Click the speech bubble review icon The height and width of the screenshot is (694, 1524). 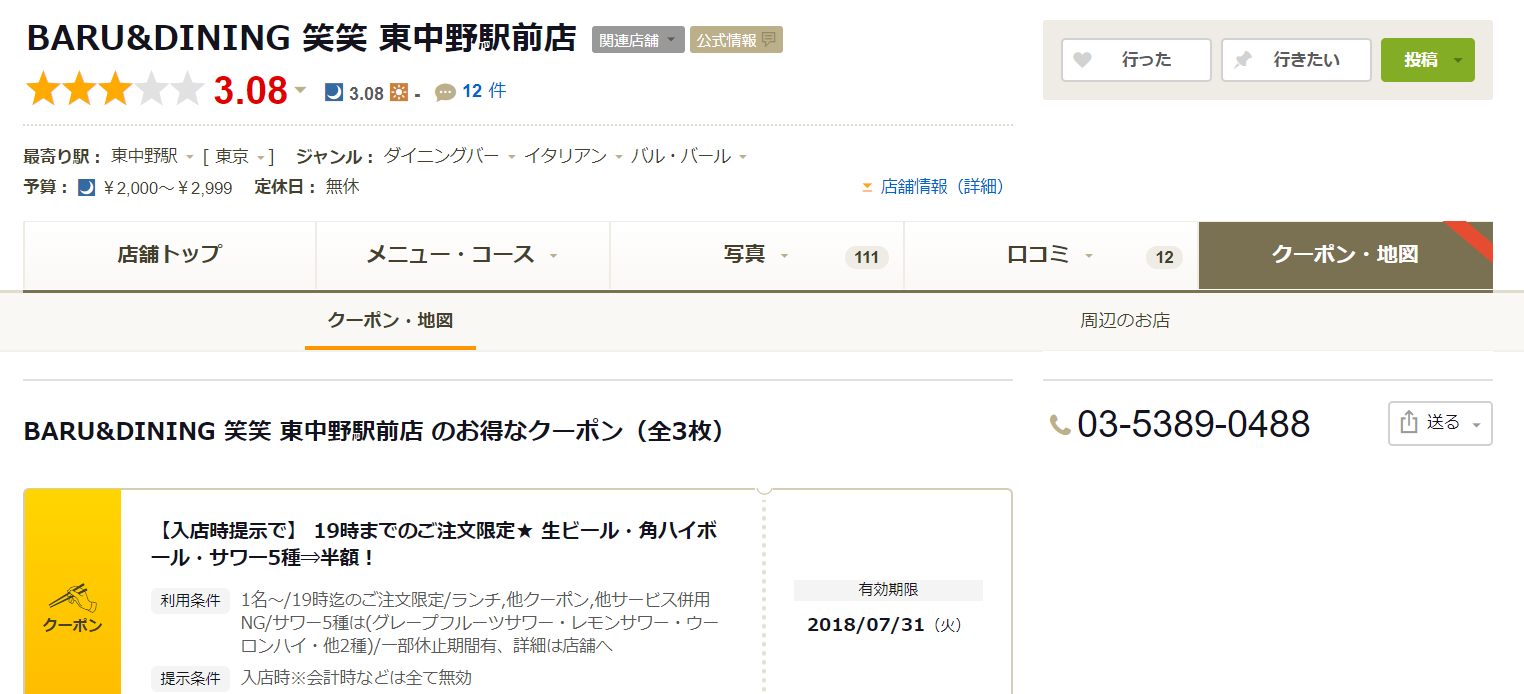[446, 92]
